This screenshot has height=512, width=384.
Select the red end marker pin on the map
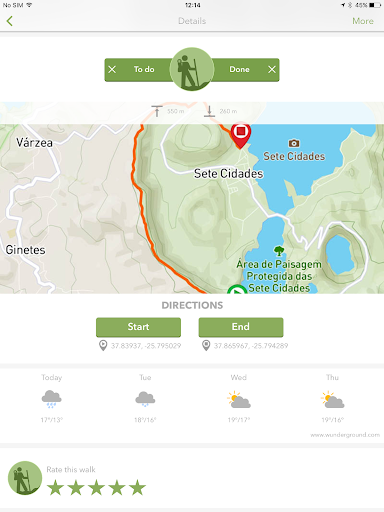241,135
